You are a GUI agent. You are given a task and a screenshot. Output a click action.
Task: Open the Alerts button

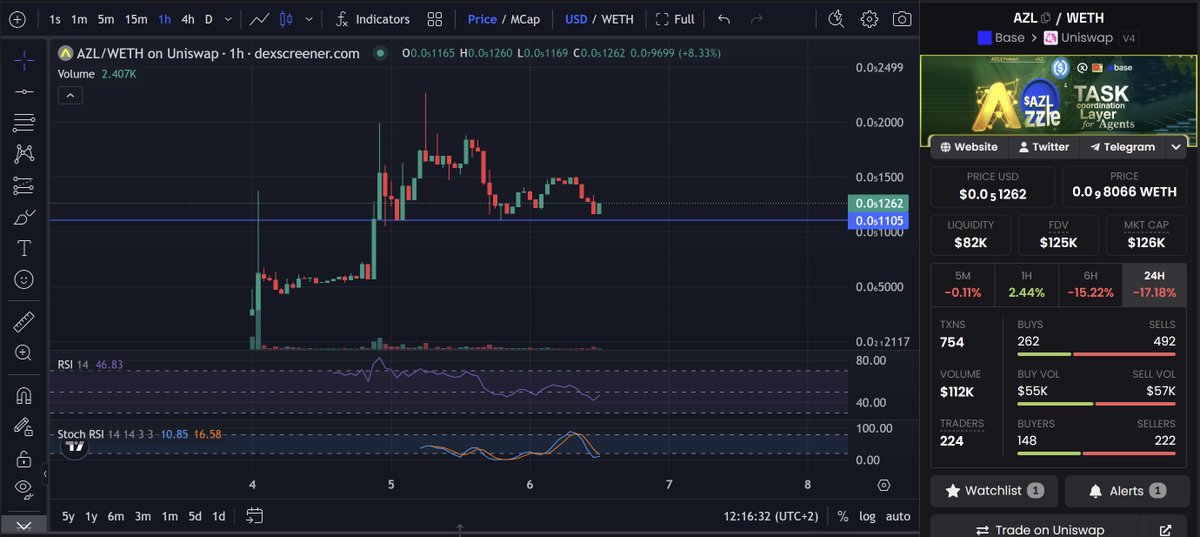point(1127,491)
